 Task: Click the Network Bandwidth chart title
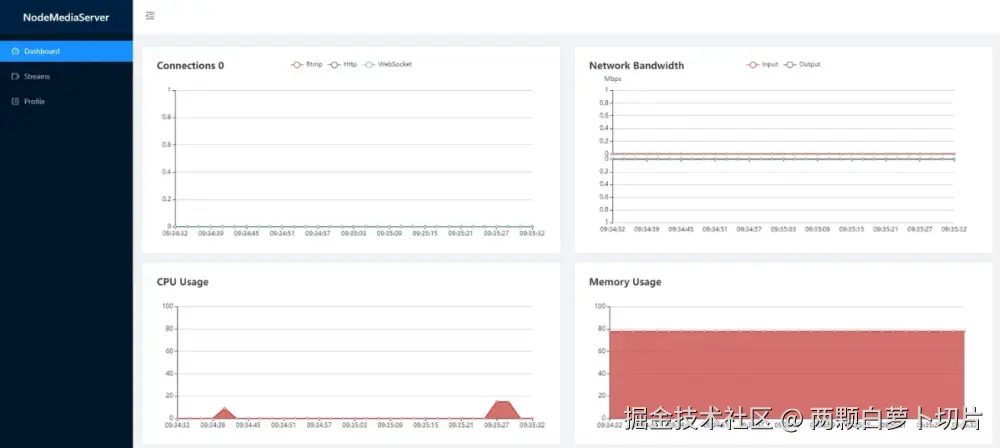[x=636, y=65]
